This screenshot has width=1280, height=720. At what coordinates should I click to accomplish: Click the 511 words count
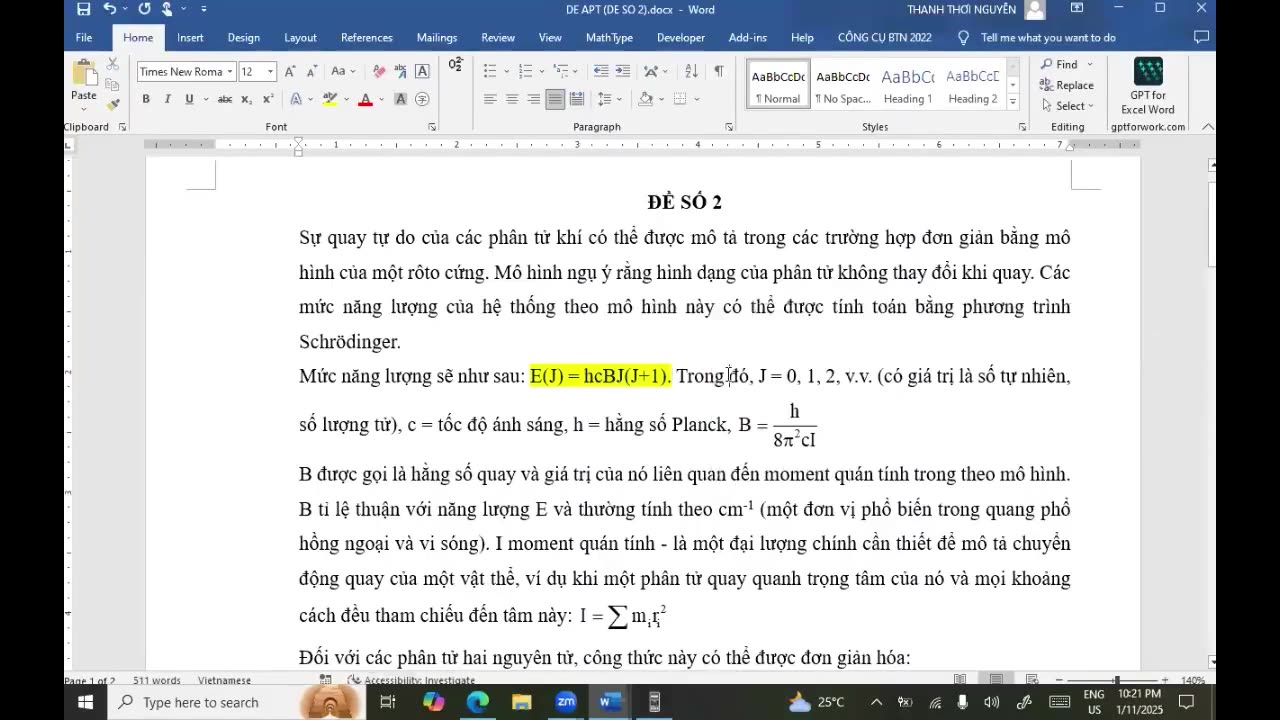[157, 680]
